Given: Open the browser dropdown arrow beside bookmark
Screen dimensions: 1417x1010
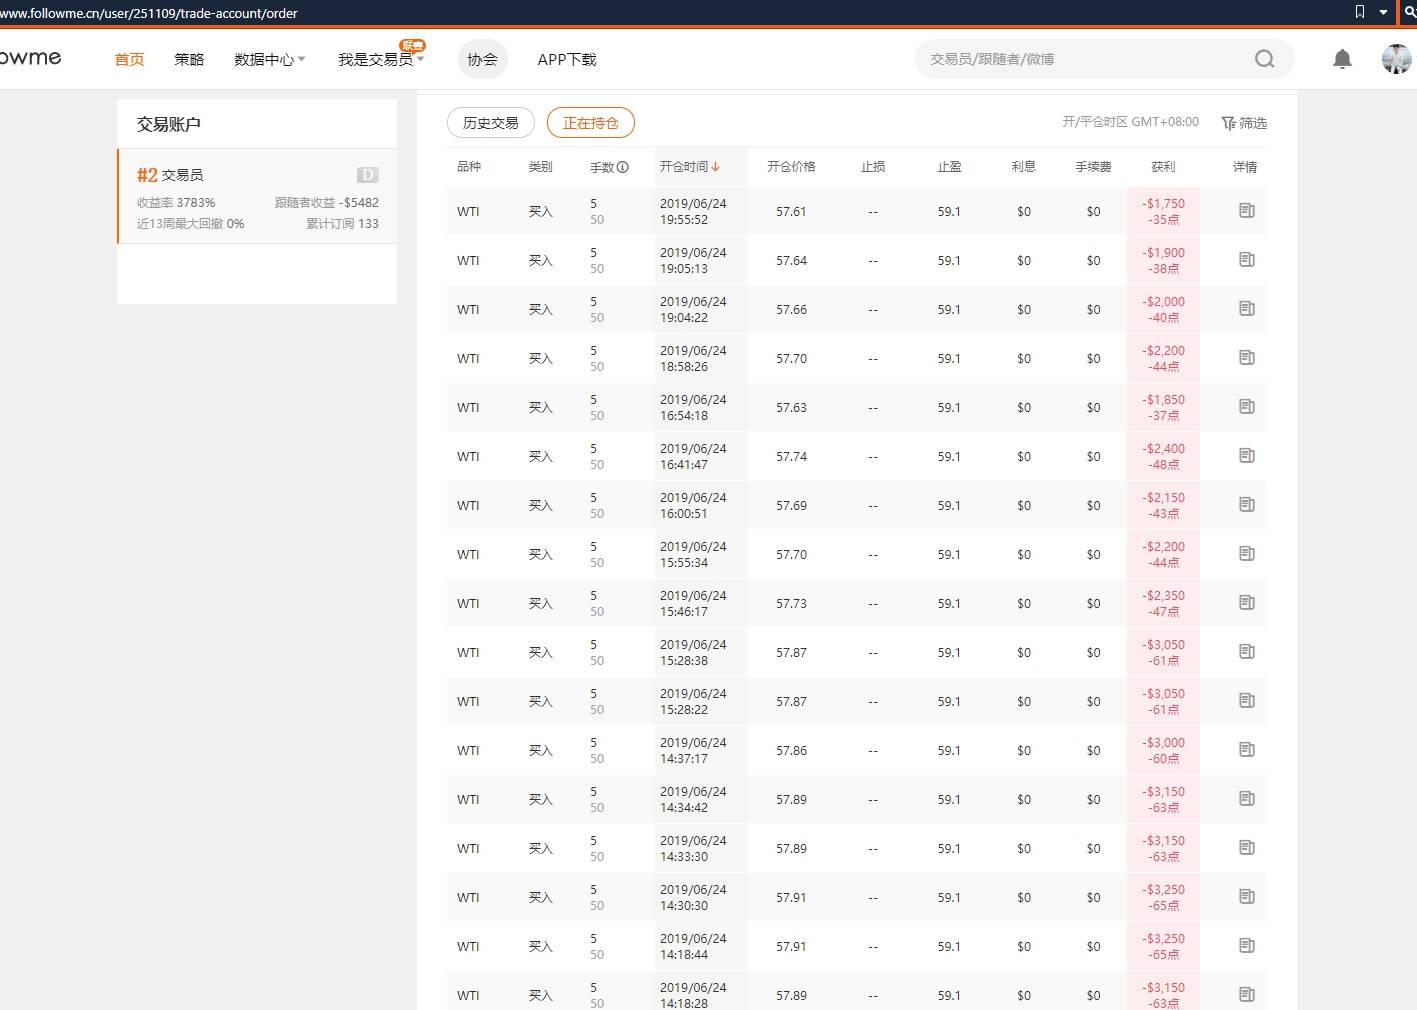Looking at the screenshot, I should click(1384, 13).
